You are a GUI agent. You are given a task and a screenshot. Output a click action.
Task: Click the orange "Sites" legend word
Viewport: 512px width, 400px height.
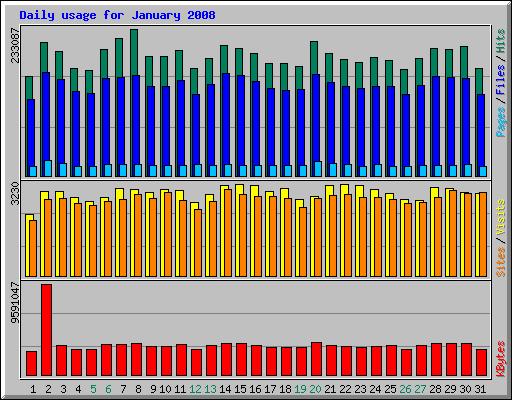pos(501,262)
